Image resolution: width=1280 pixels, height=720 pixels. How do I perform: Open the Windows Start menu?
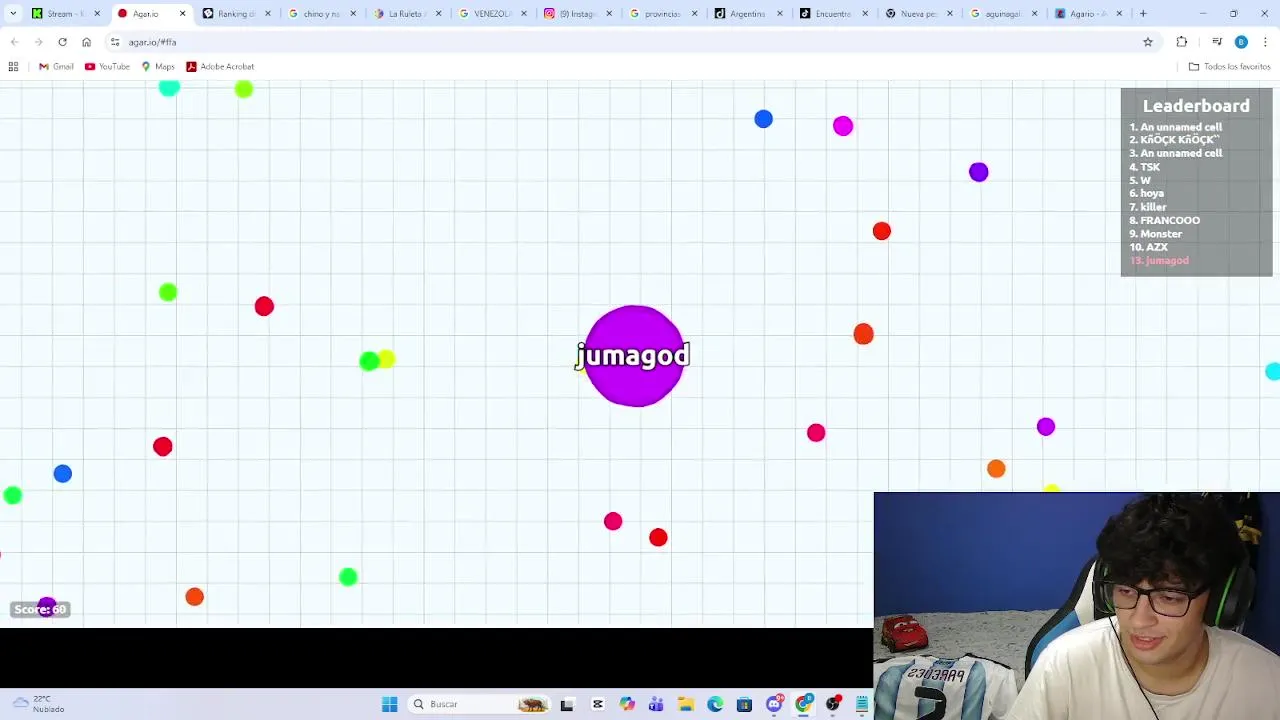coord(389,704)
